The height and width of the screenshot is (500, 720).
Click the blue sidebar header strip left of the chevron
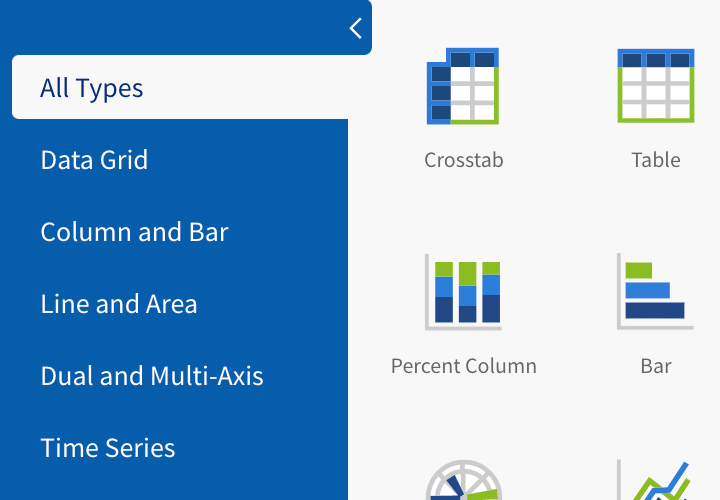pyautogui.click(x=170, y=28)
